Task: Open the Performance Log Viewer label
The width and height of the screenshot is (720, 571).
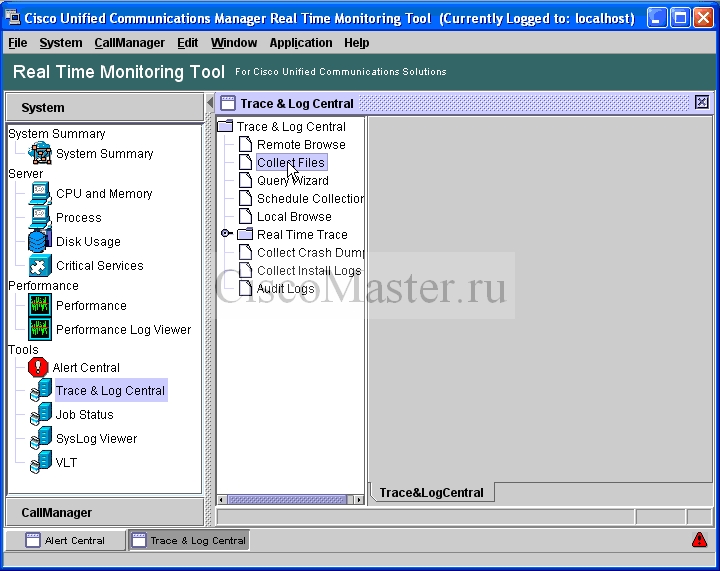Action: pos(124,330)
